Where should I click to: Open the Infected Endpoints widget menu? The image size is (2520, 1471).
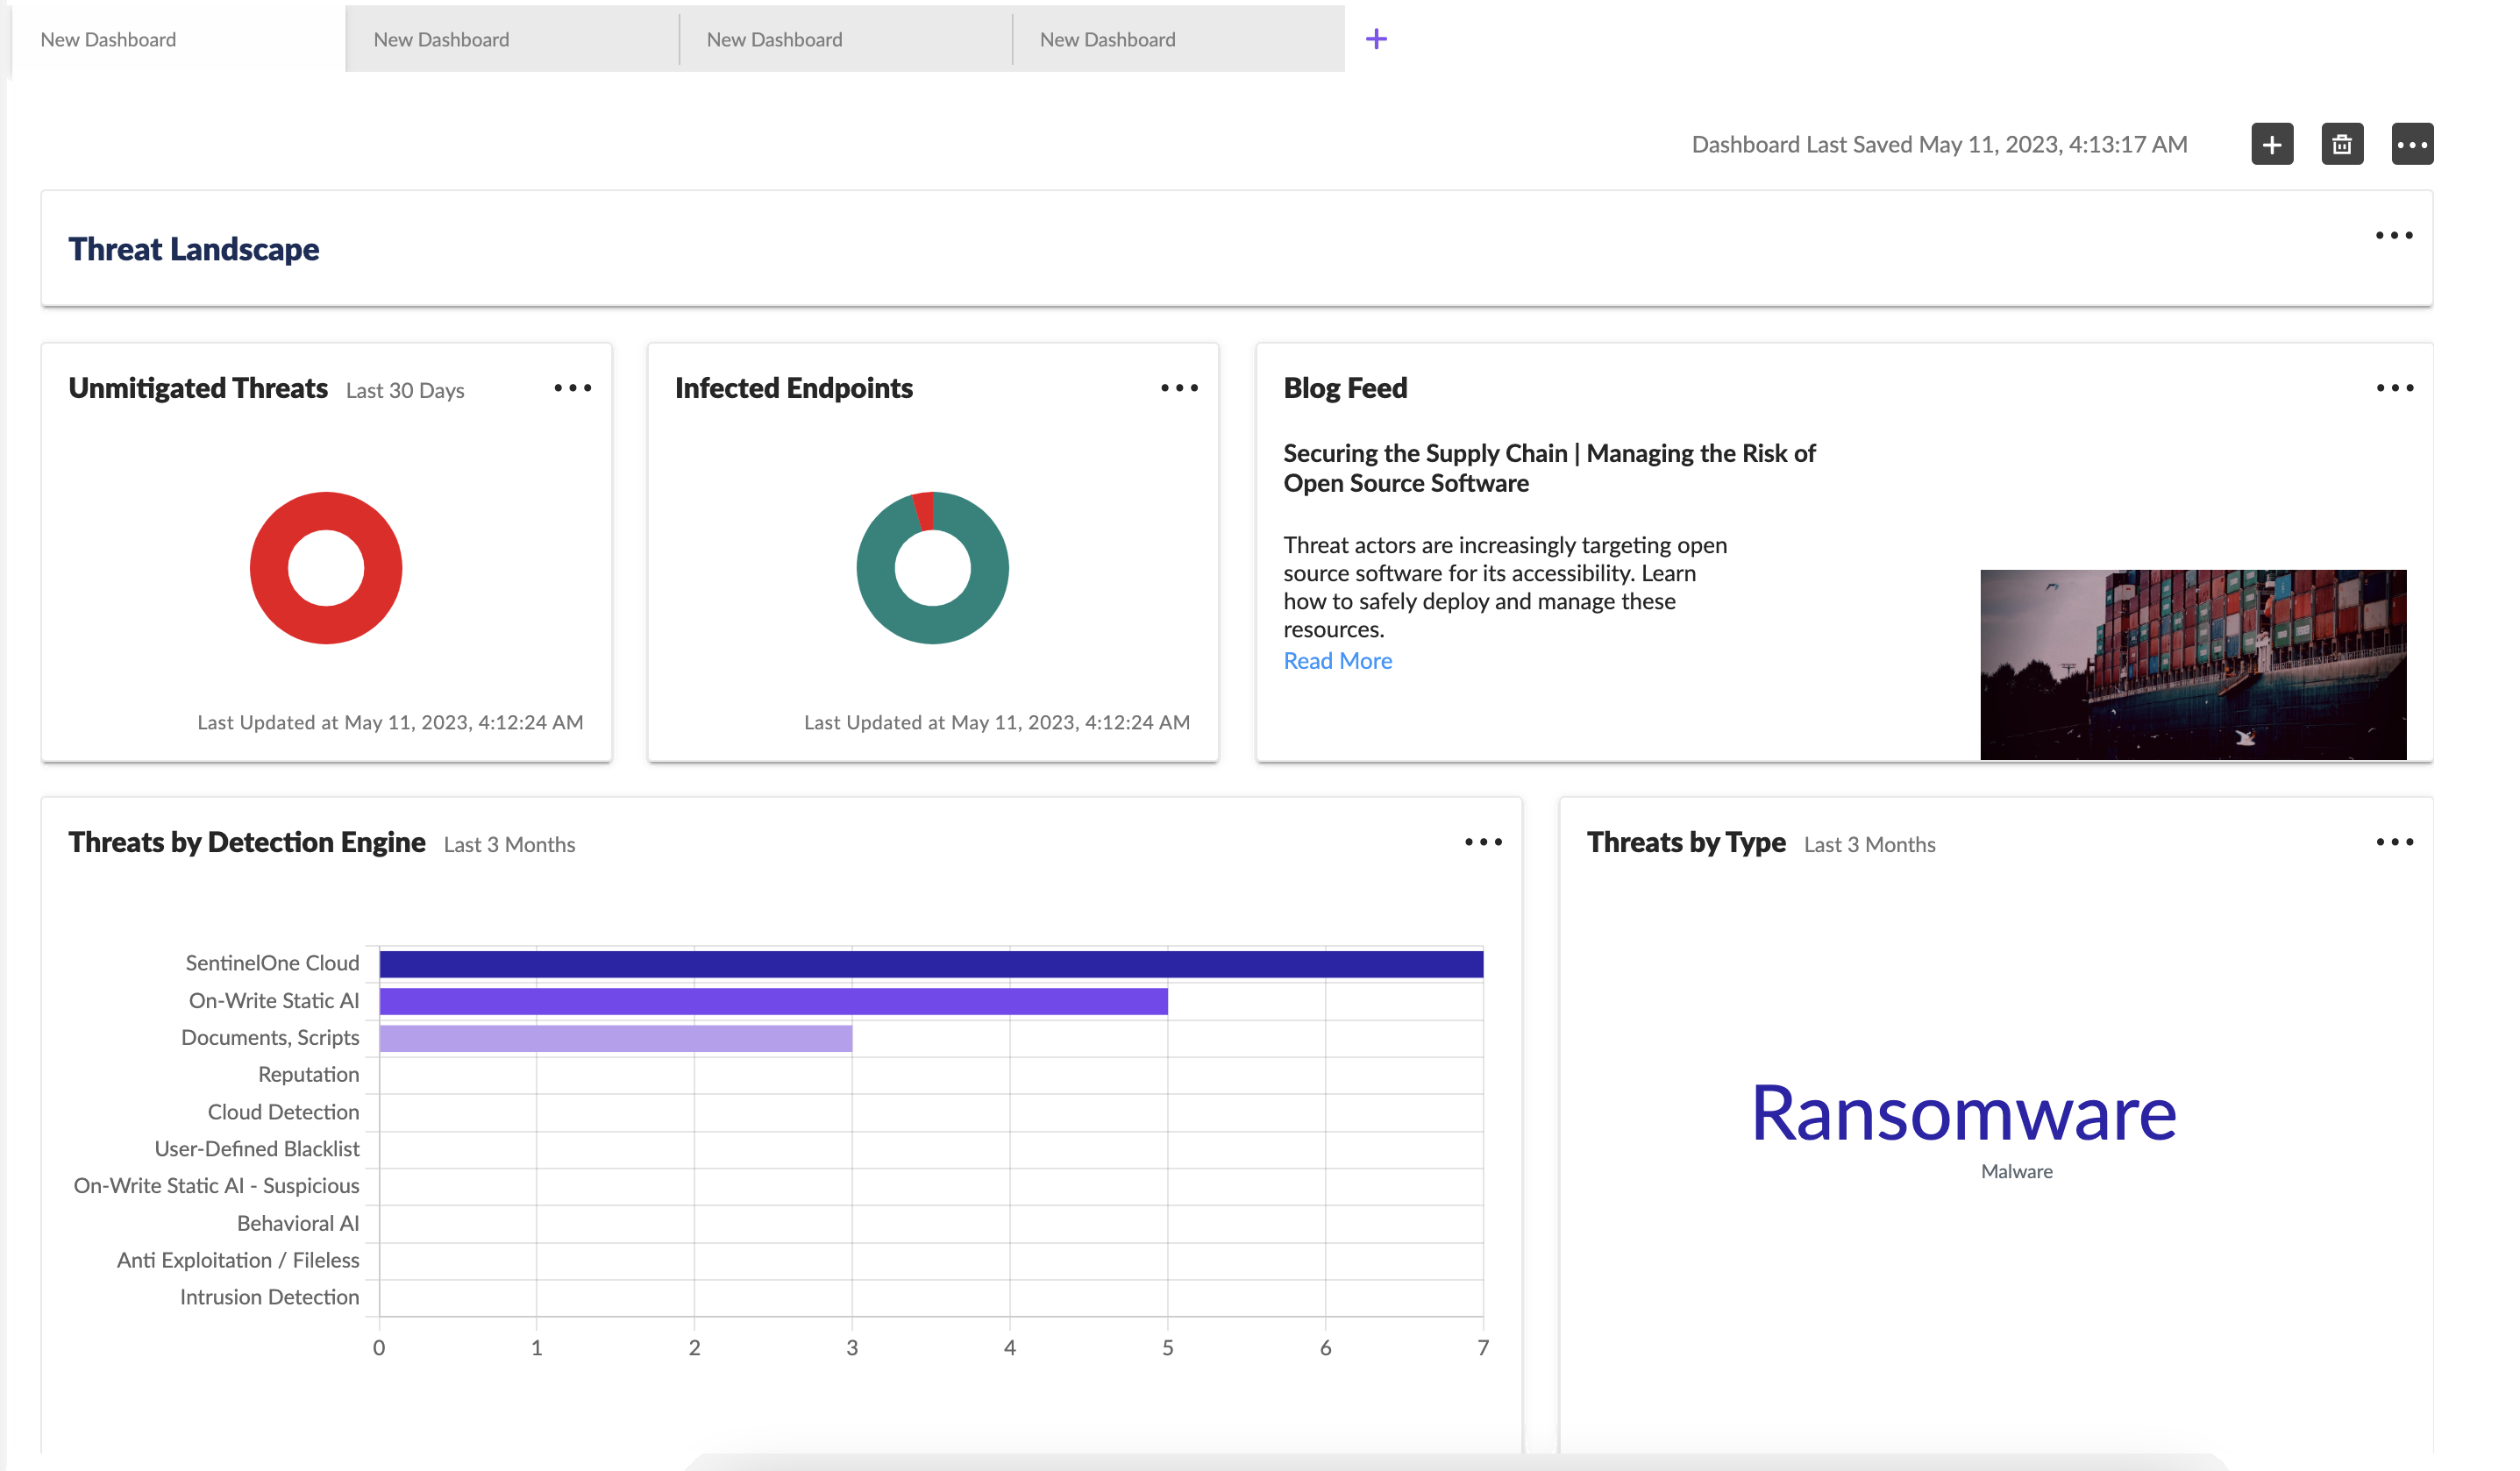[1179, 388]
